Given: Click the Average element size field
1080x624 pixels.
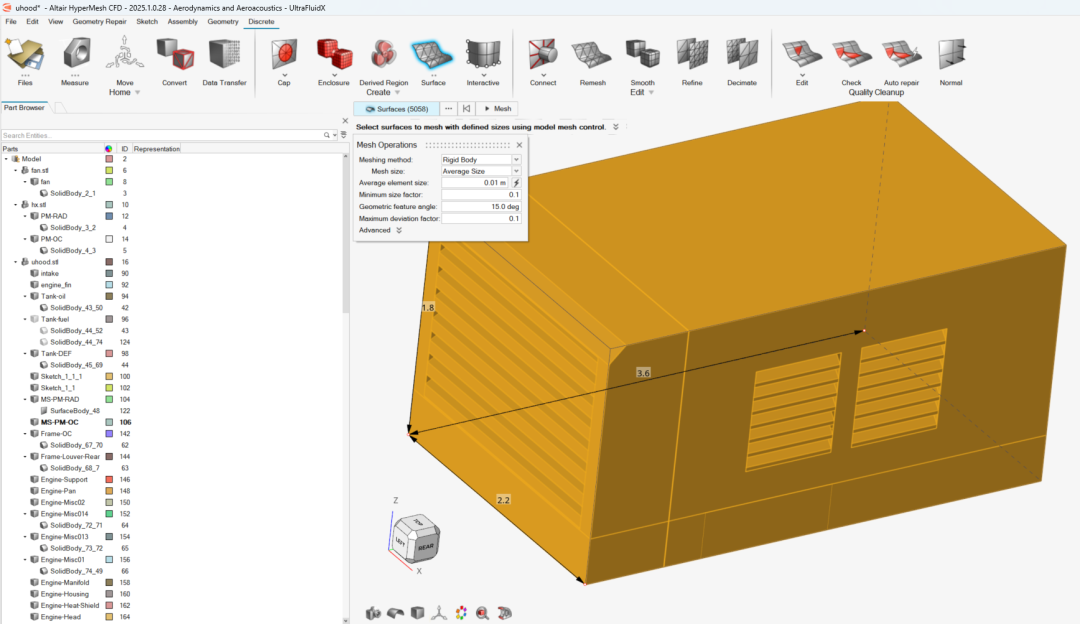Looking at the screenshot, I should pyautogui.click(x=474, y=183).
